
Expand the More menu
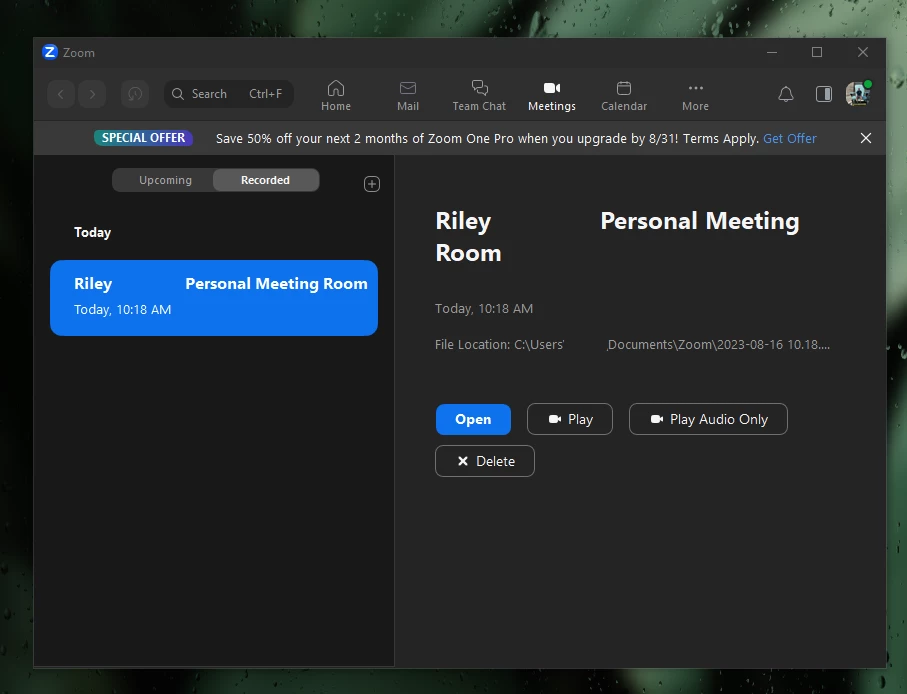pyautogui.click(x=695, y=95)
